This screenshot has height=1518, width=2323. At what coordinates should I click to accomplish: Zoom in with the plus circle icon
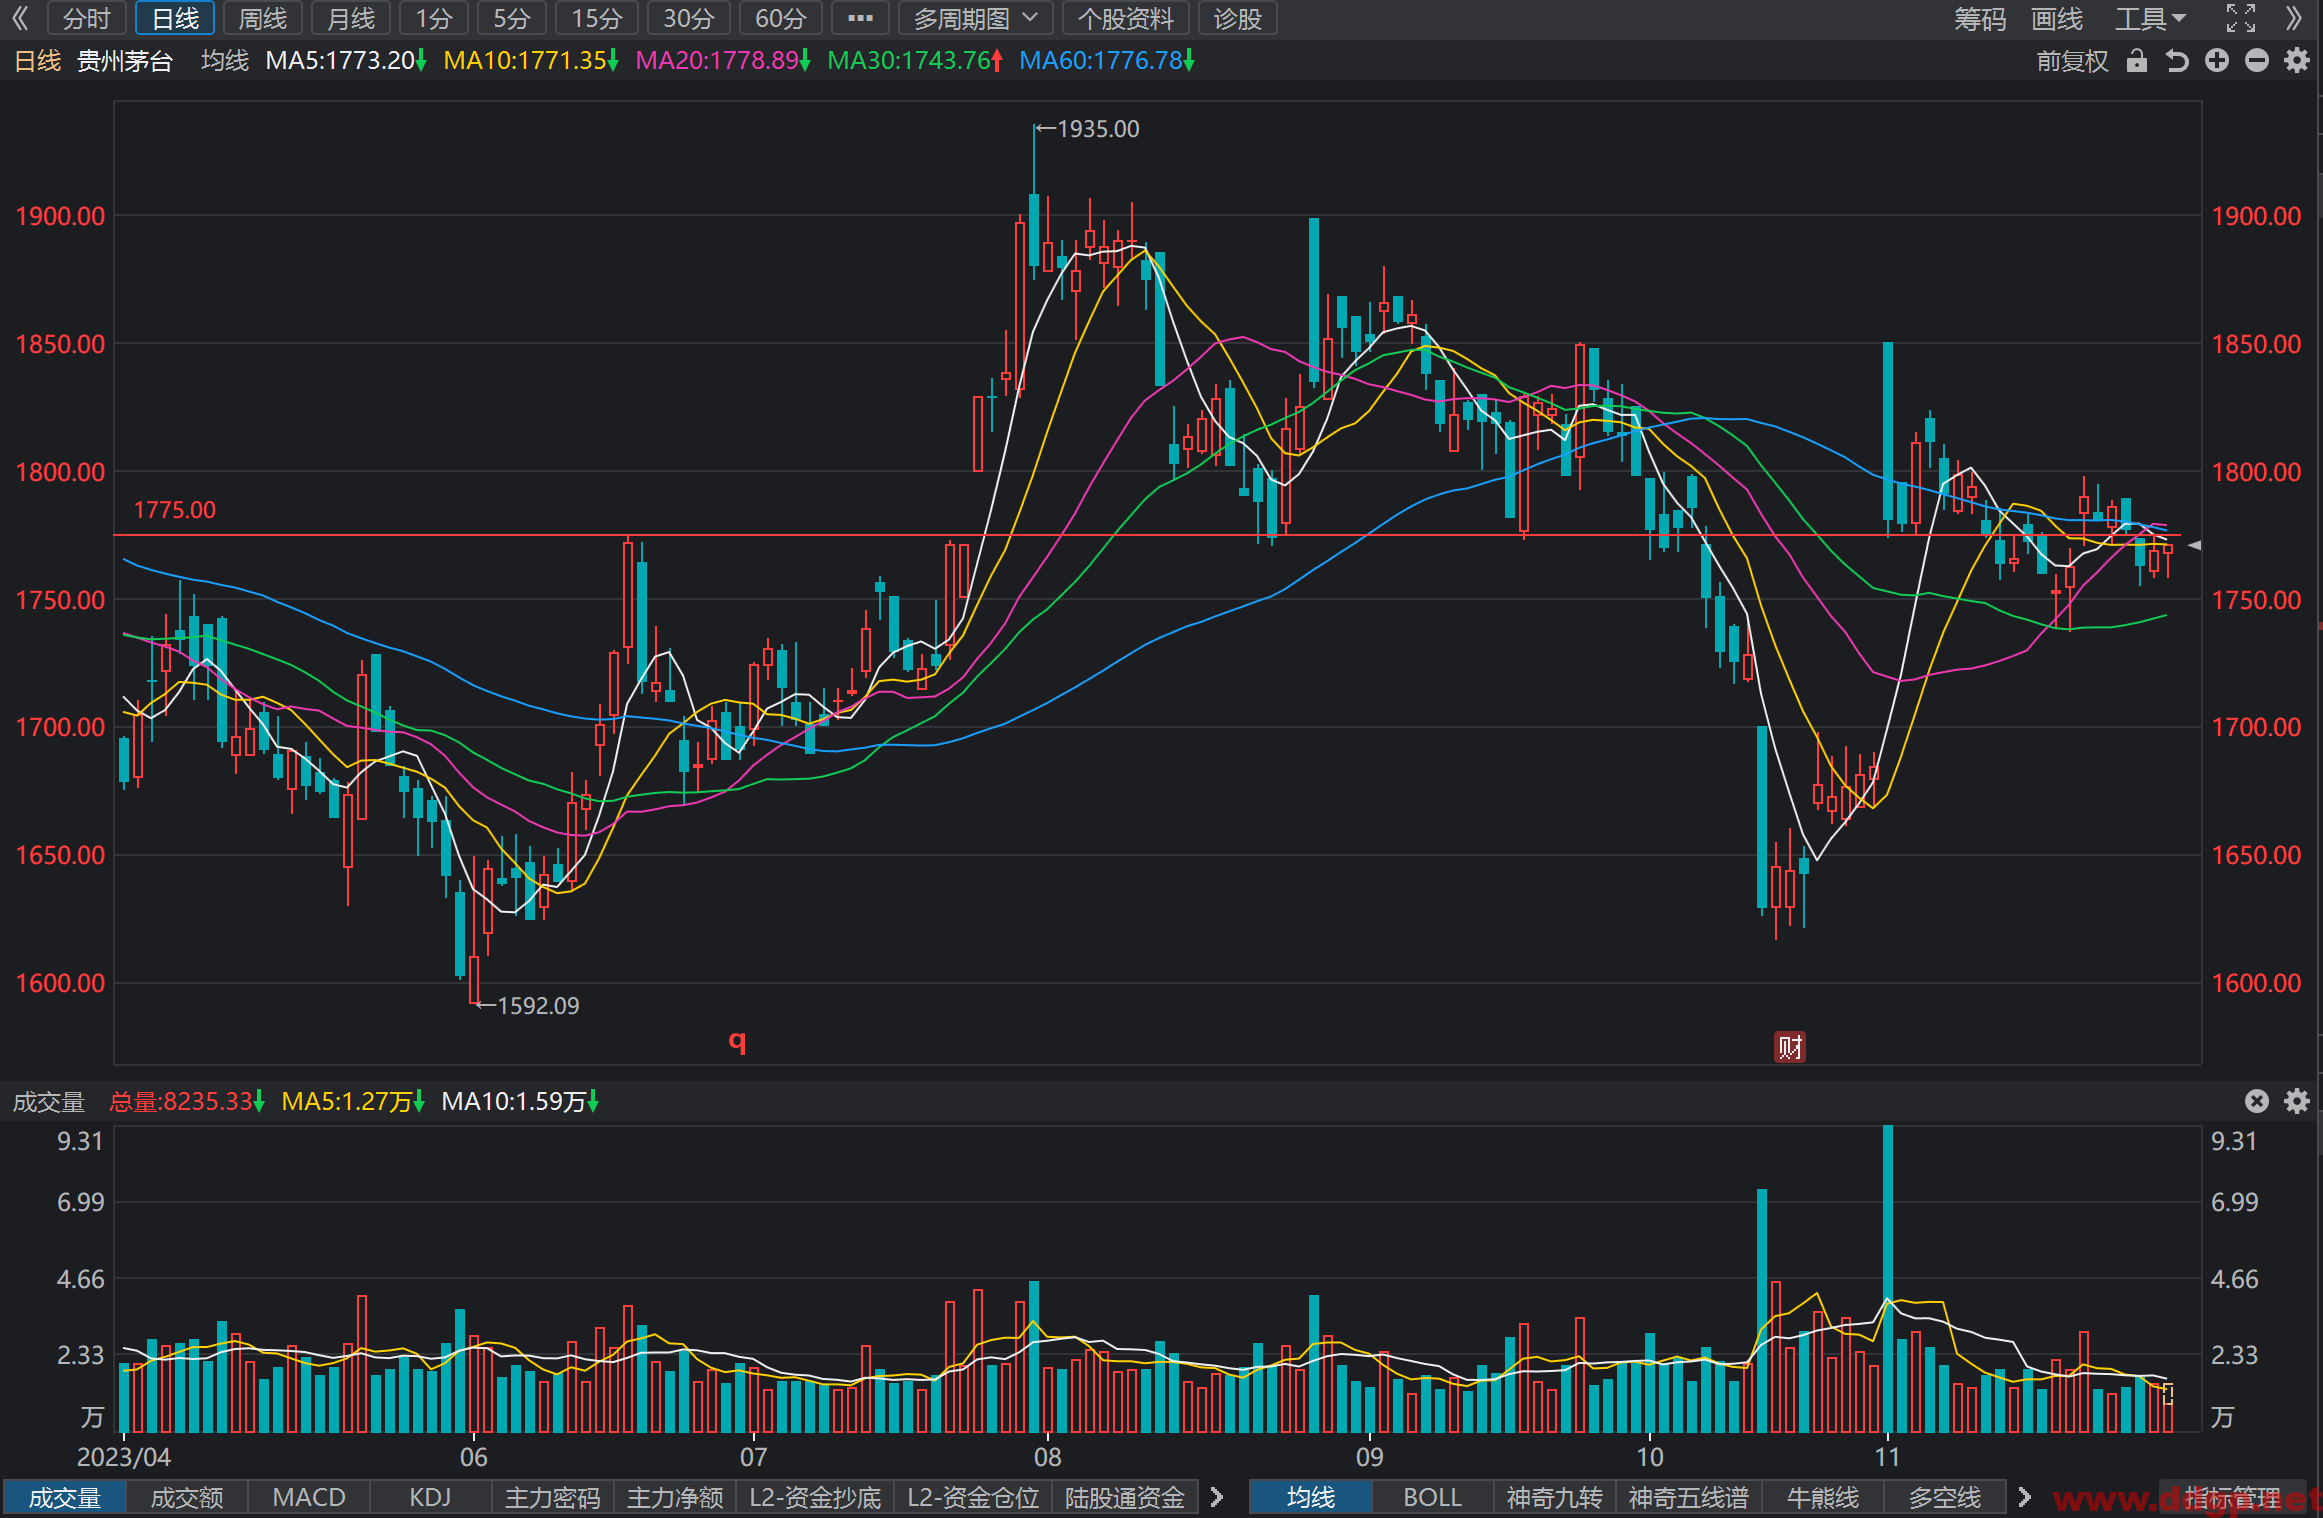click(x=2217, y=61)
